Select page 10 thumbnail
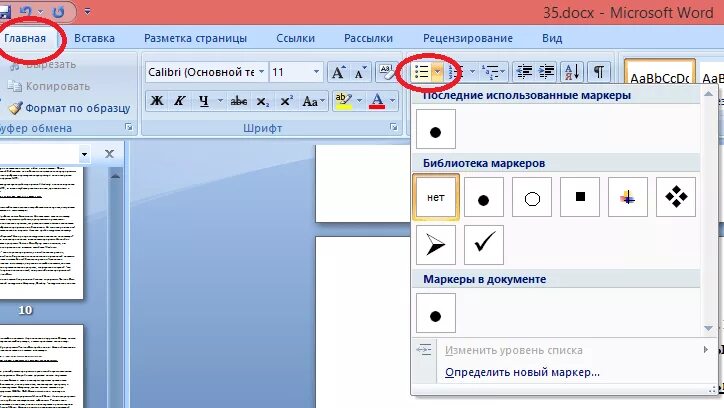Viewport: 724px width, 408px height. [x=41, y=233]
